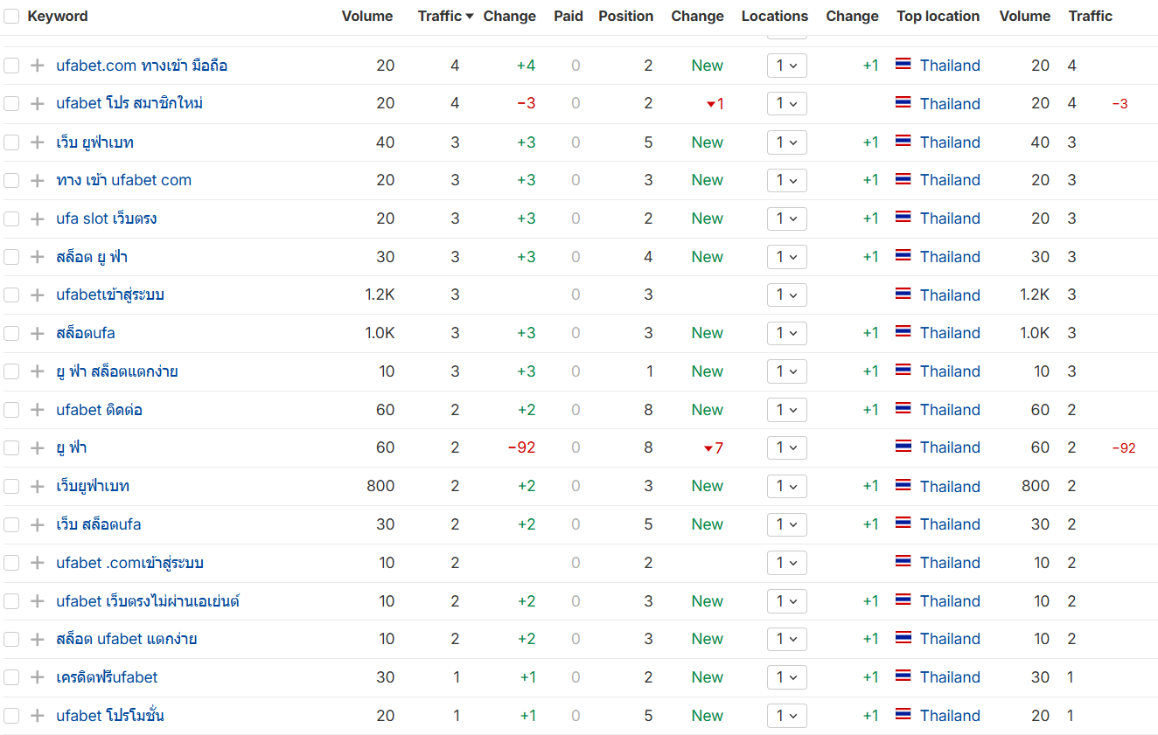
Task: Sort by first Volume column header
Action: [x=367, y=16]
